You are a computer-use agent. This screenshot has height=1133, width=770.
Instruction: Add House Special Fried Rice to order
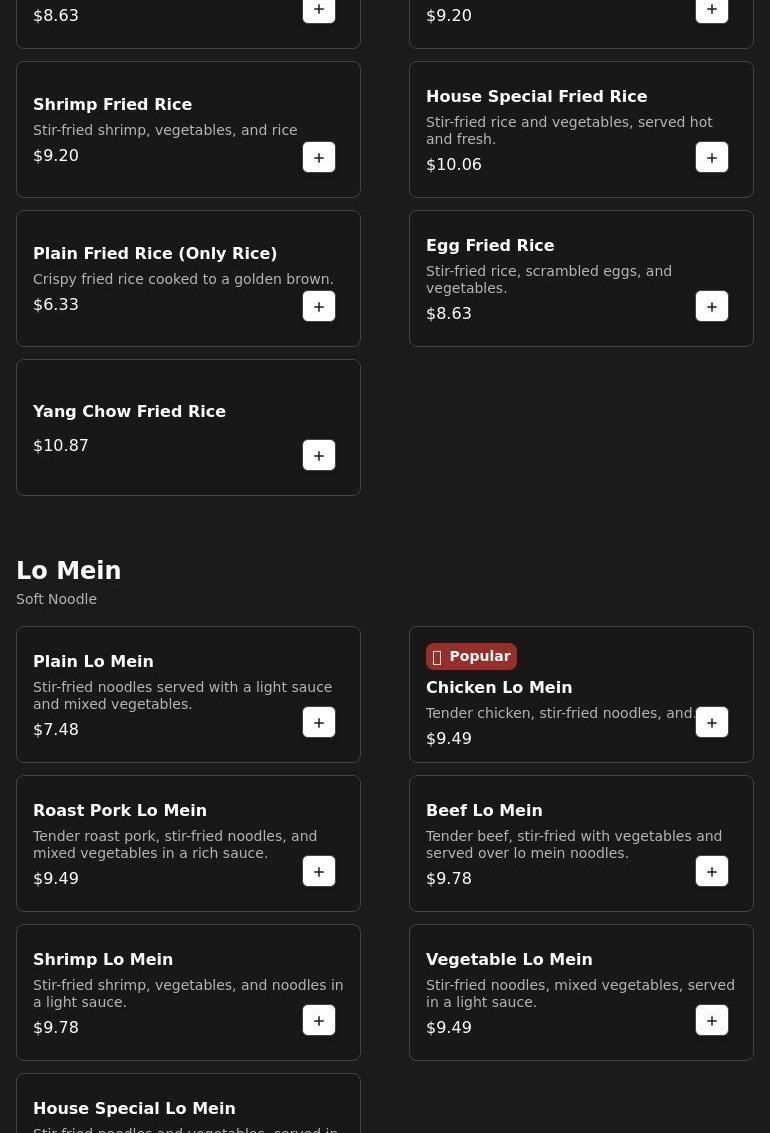[x=712, y=157]
